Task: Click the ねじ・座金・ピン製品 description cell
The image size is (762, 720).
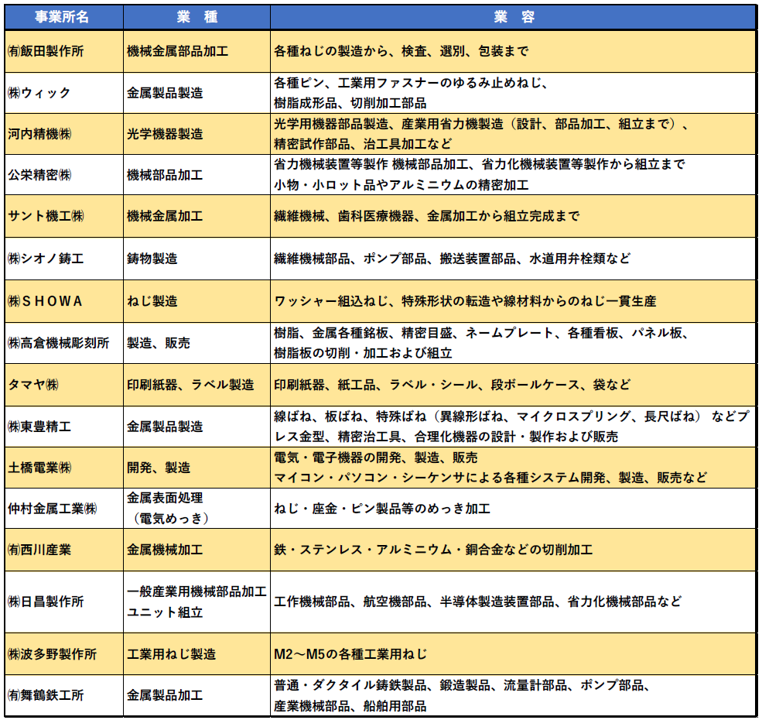Action: coord(513,509)
